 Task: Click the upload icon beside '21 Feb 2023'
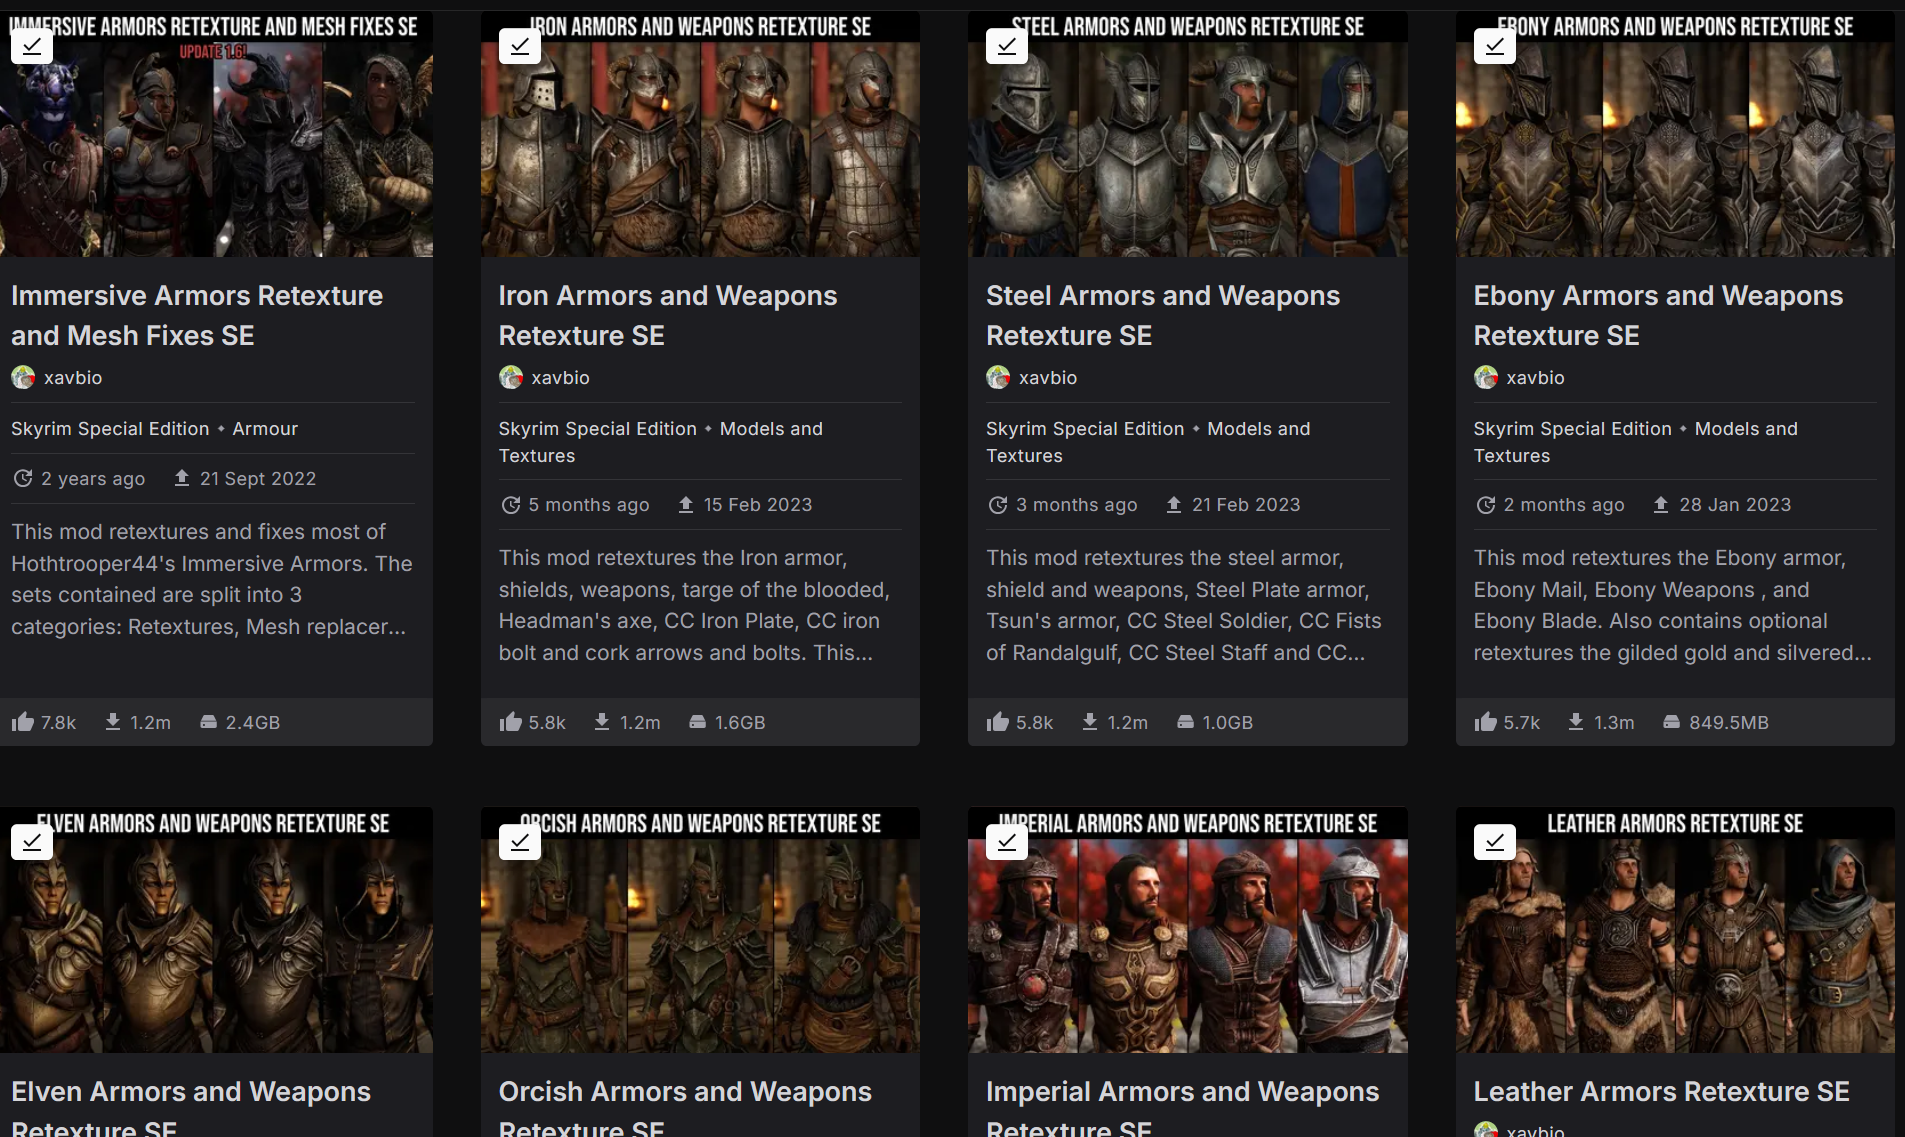1174,504
